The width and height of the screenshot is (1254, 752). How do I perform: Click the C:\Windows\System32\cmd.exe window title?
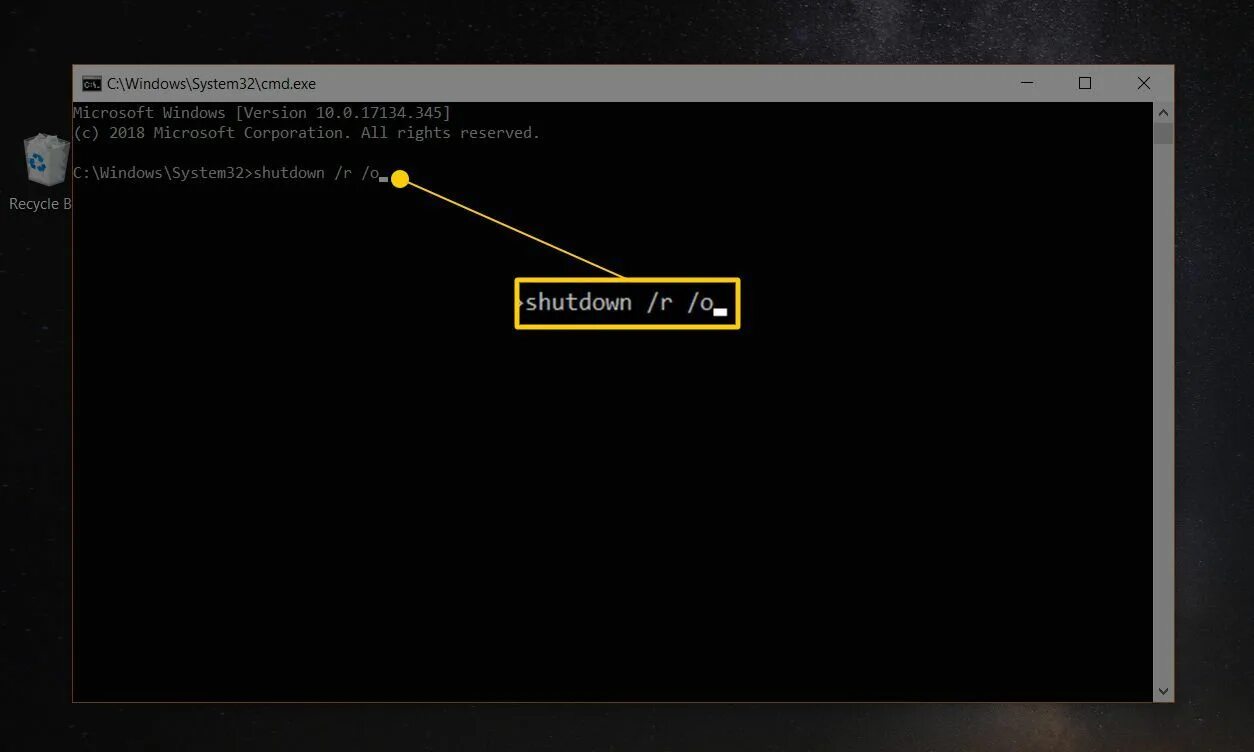click(x=211, y=84)
